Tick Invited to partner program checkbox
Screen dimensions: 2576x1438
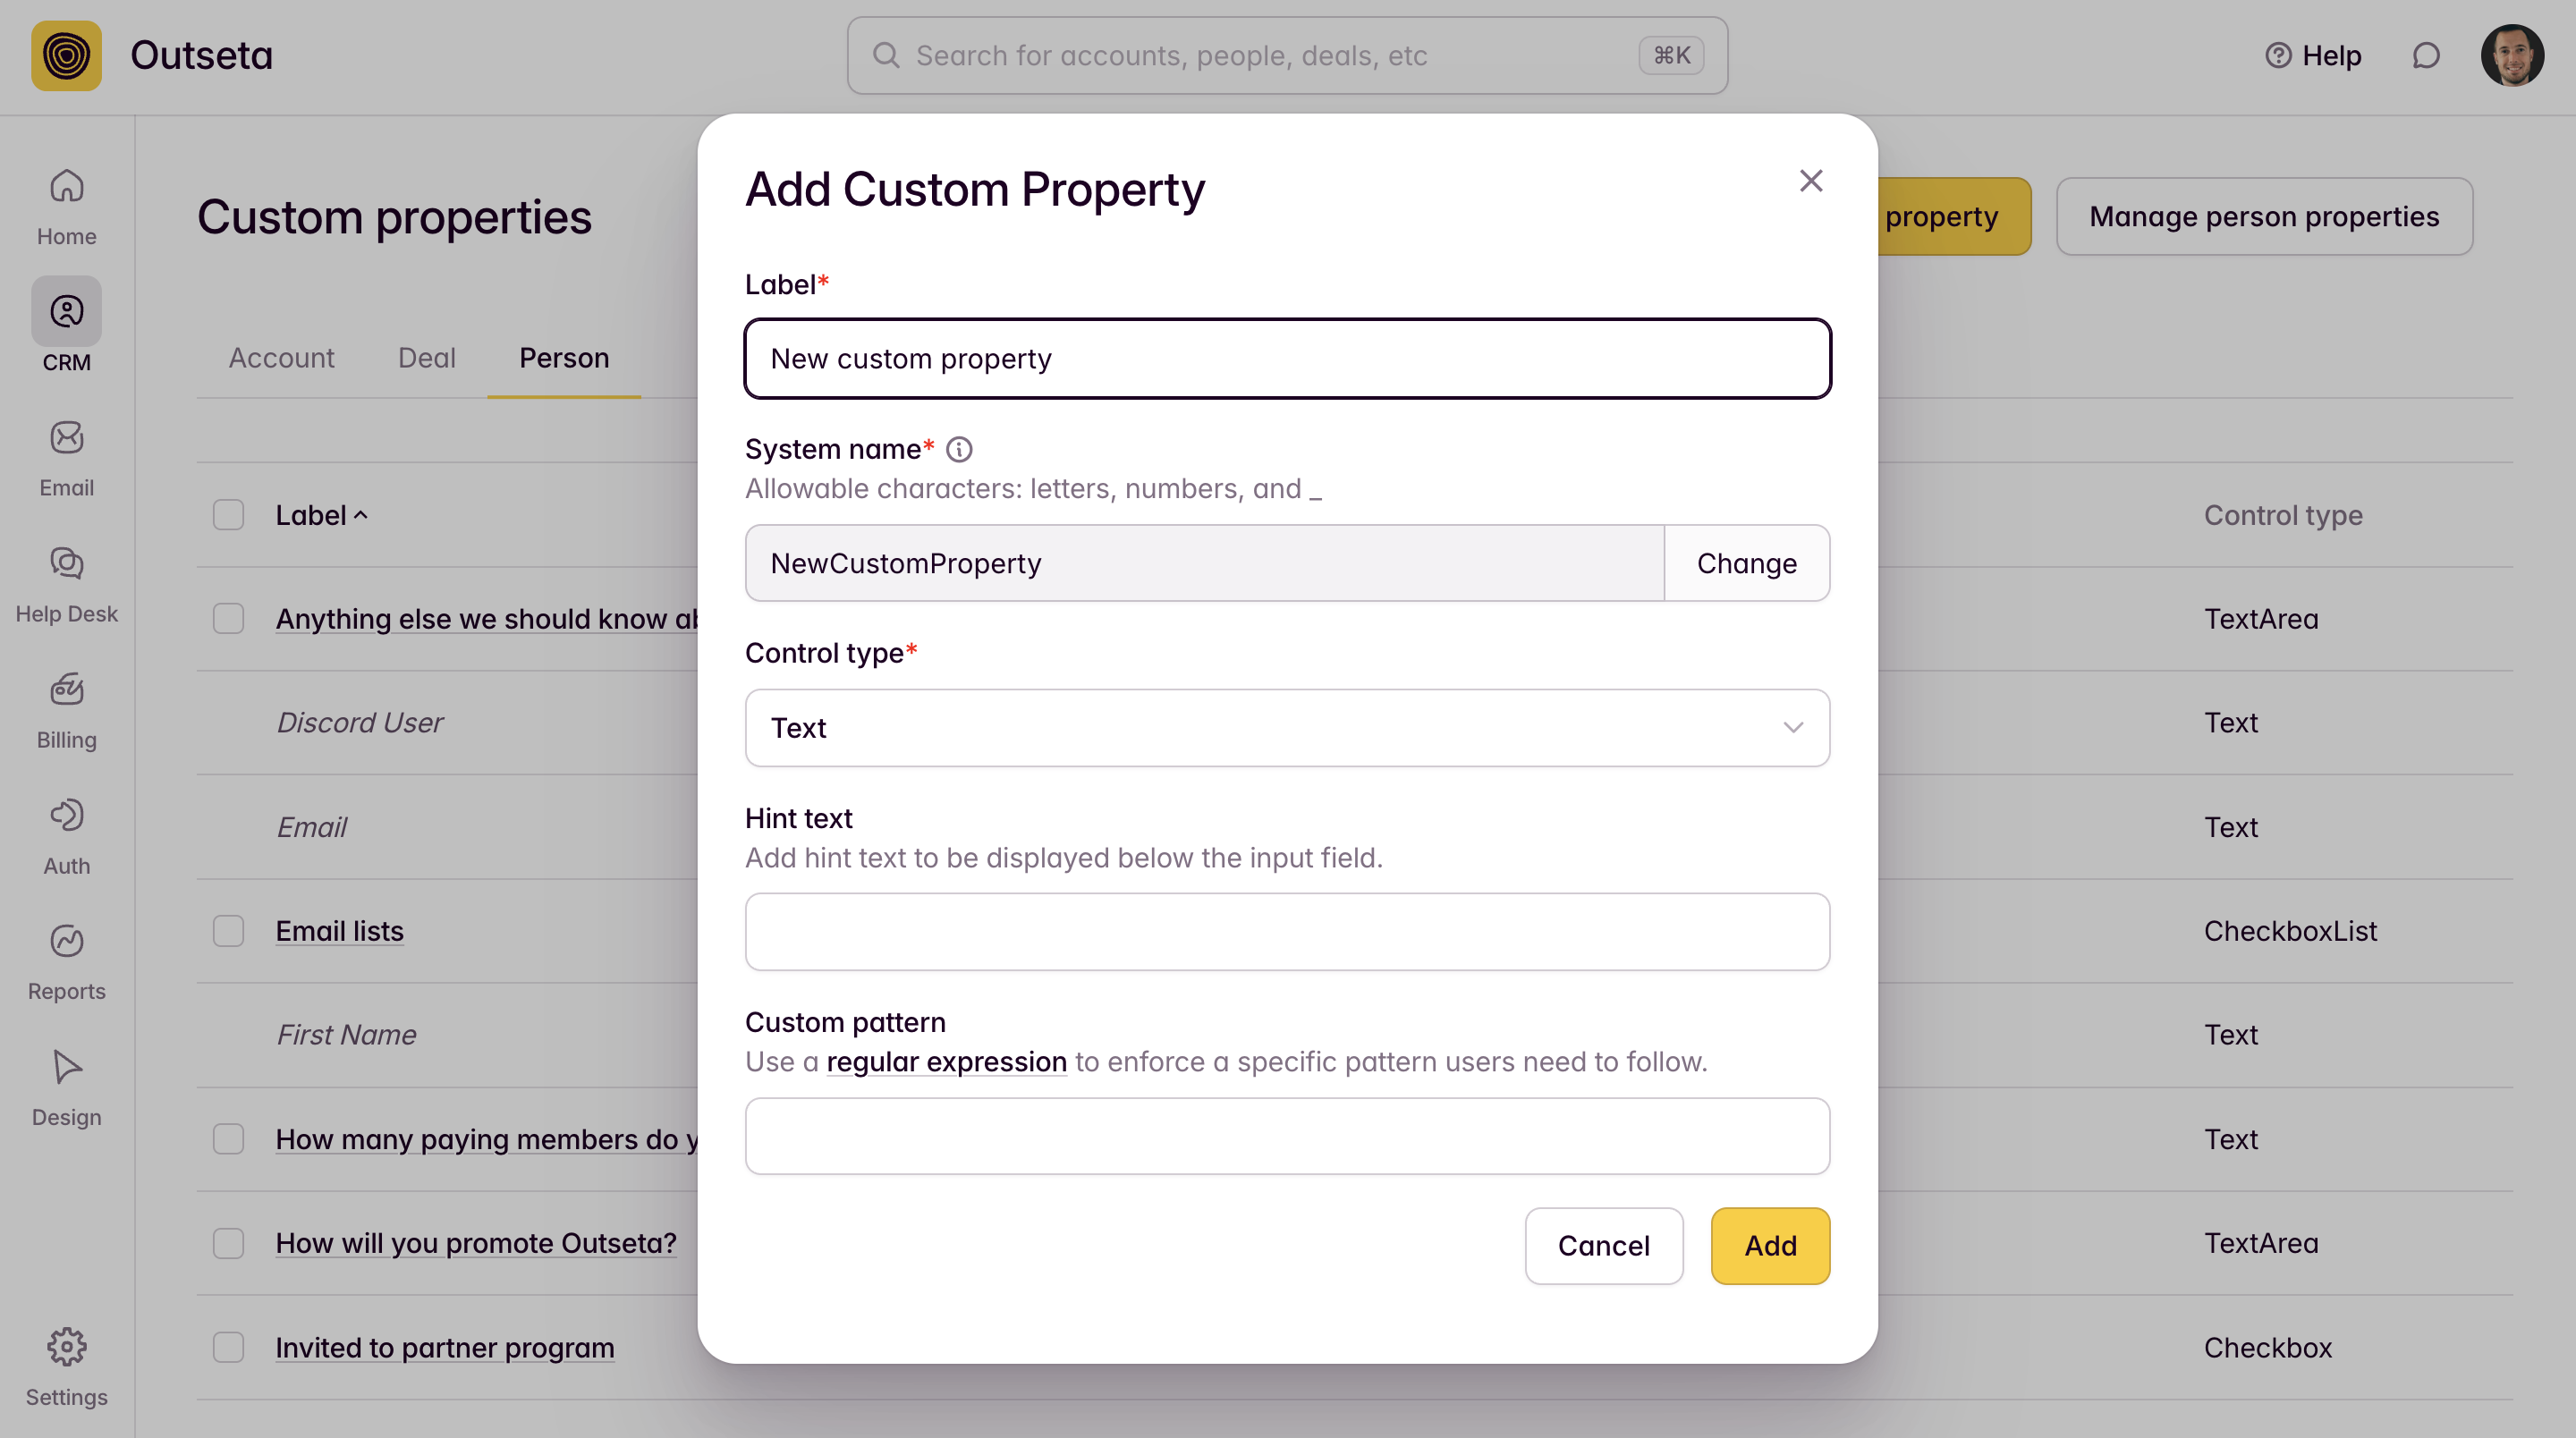tap(228, 1347)
